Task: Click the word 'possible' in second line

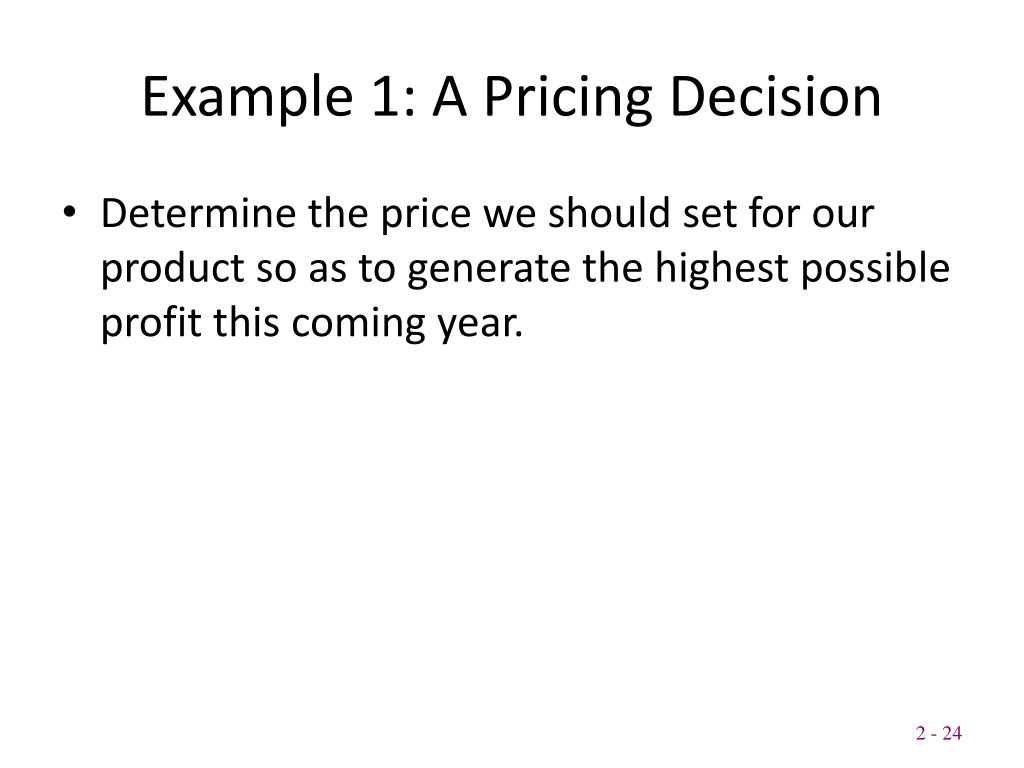Action: coord(875,270)
